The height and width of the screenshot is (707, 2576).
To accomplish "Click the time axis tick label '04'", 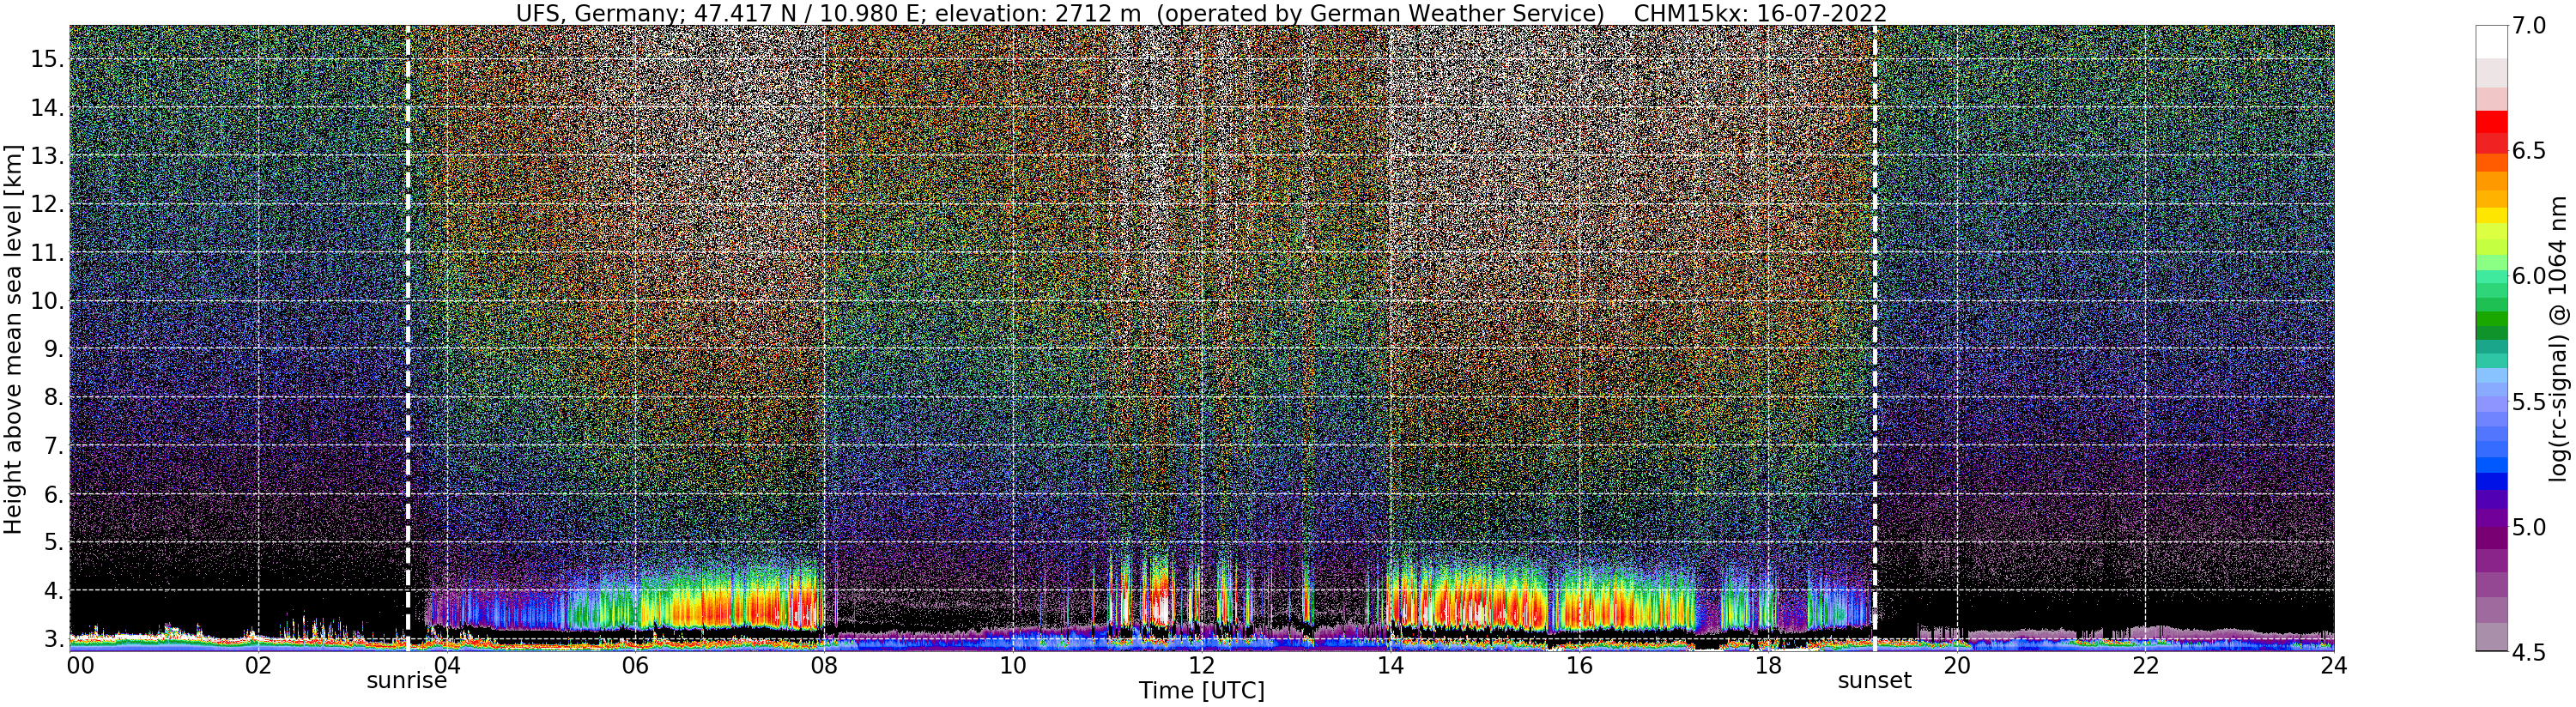I will (x=446, y=665).
